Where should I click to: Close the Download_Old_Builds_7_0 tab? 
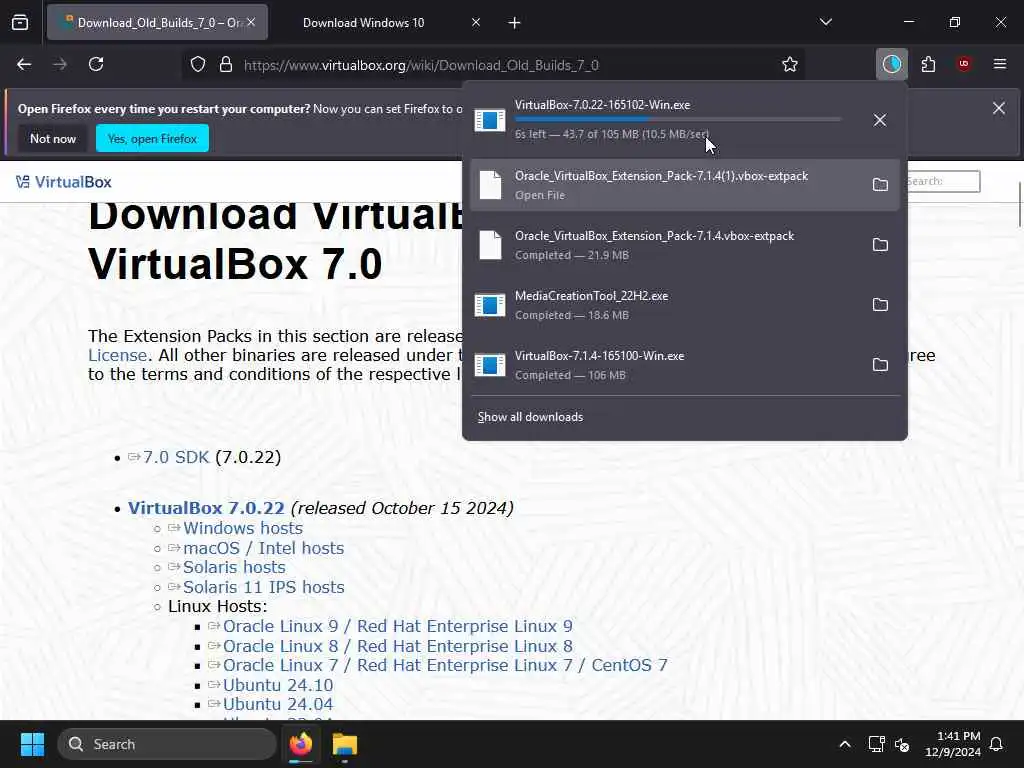pyautogui.click(x=251, y=23)
